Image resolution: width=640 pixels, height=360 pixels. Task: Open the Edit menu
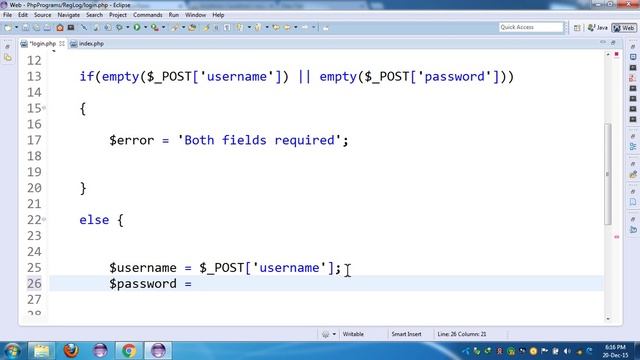click(23, 15)
